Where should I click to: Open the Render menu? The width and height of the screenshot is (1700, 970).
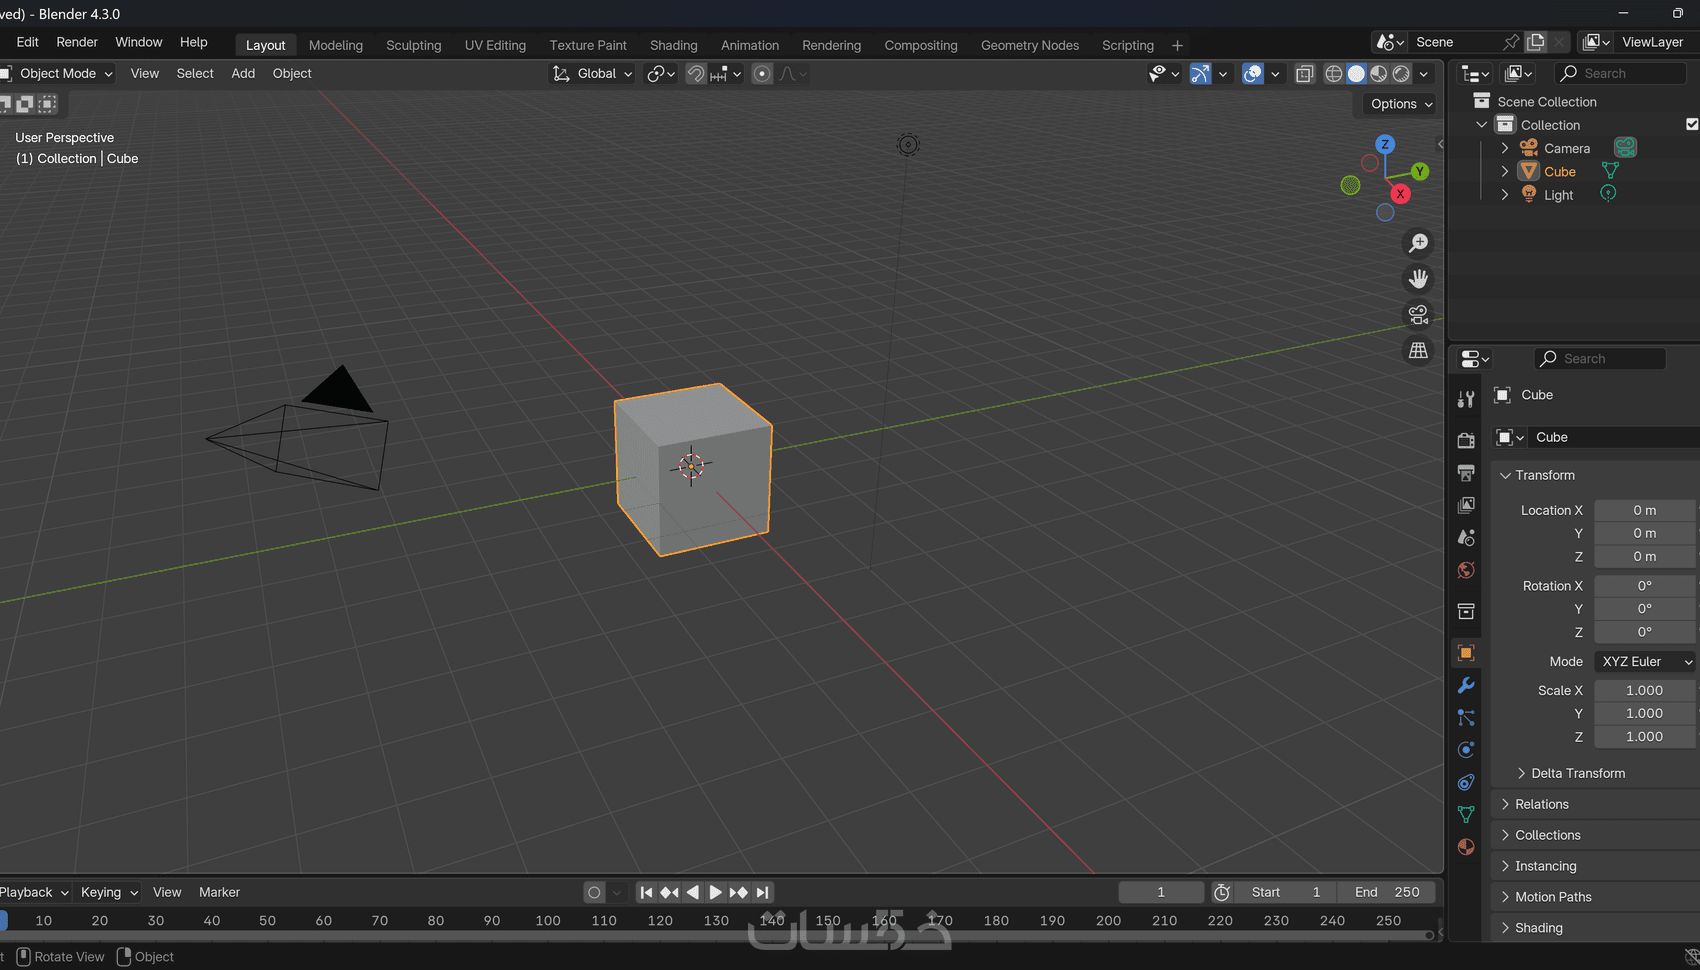77,42
